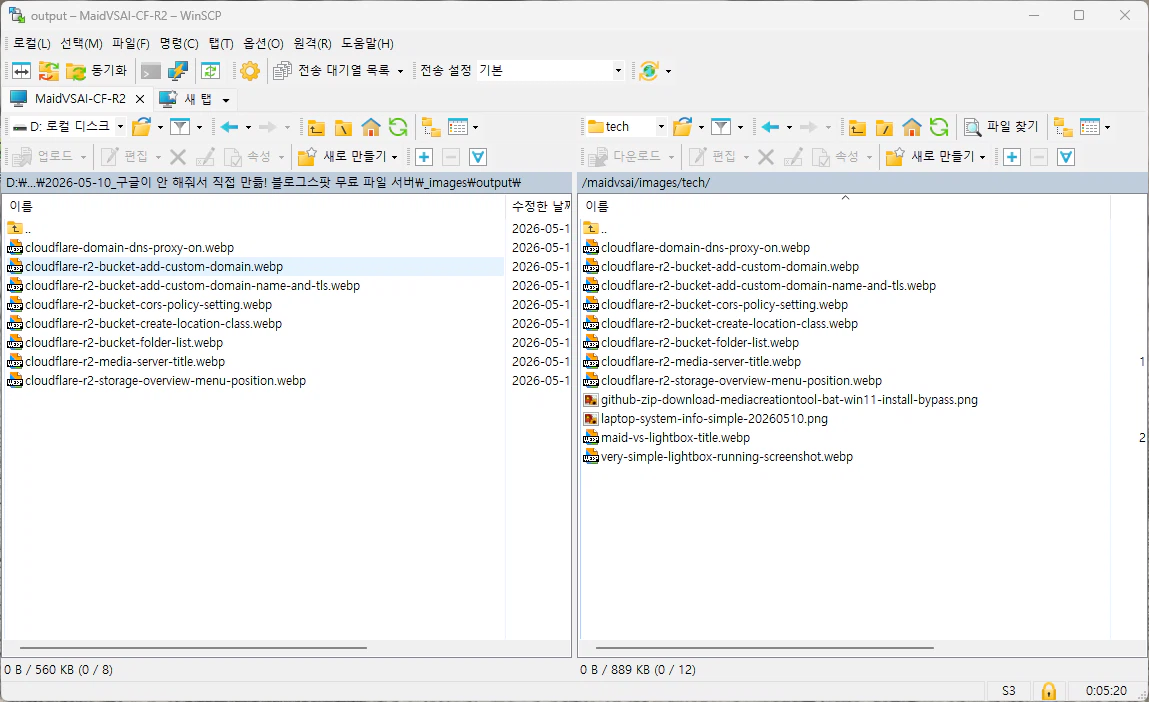
Task: Go to remote parent directory icon
Action: point(857,128)
